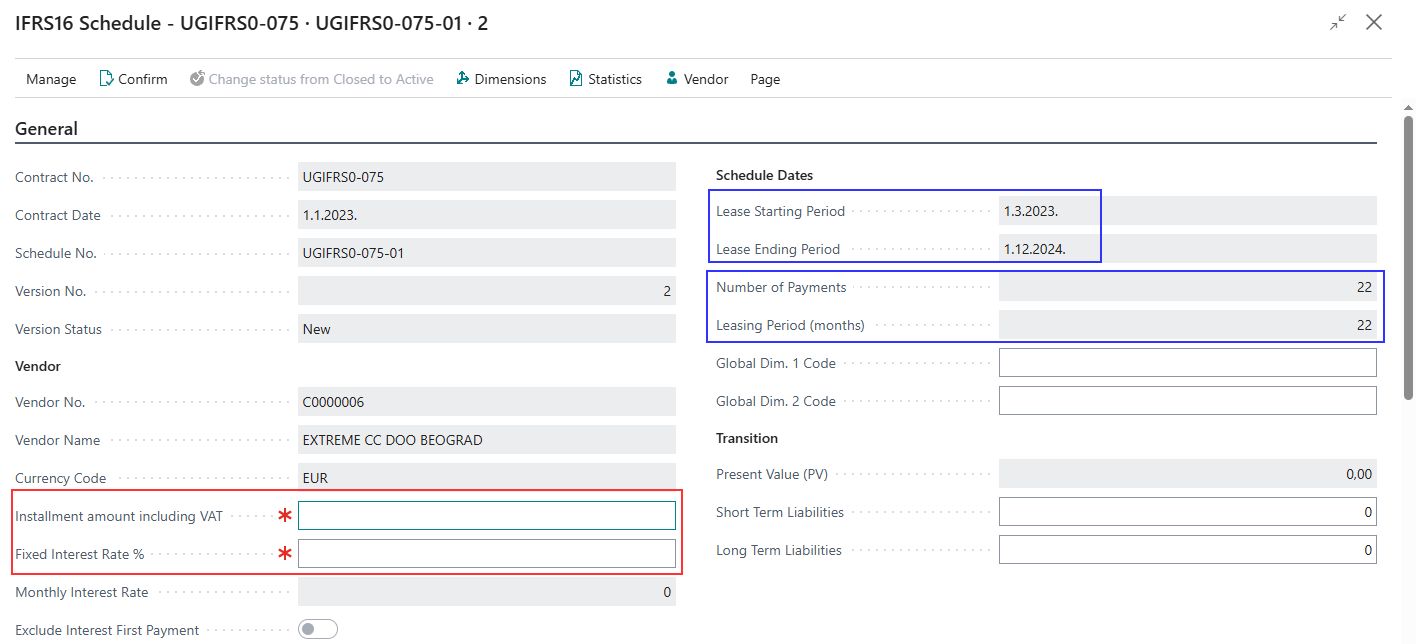The height and width of the screenshot is (644, 1416).
Task: Close the IFRS16 Schedule page
Action: pyautogui.click(x=1374, y=22)
